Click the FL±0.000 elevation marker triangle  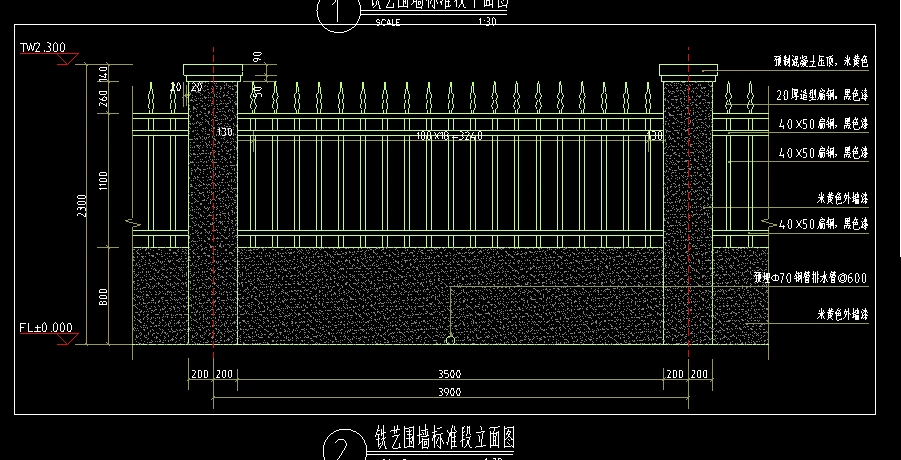(68, 340)
